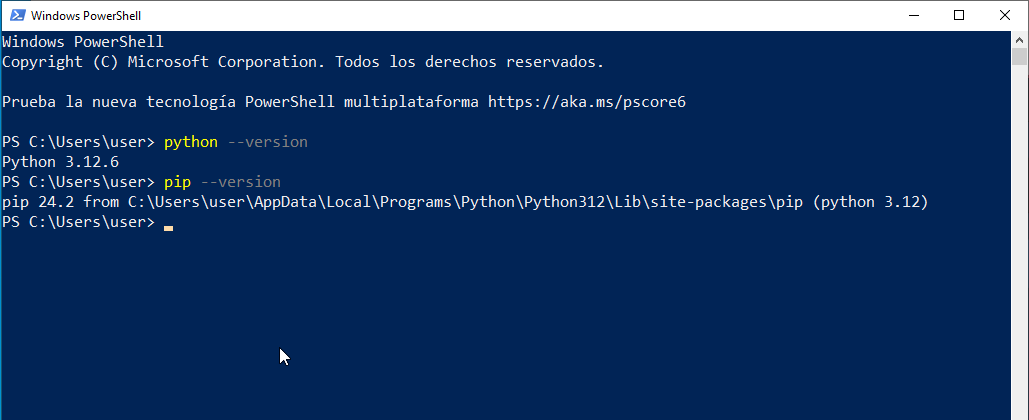Screen dimensions: 1029x420
Task: Click the scrollbar up arrow
Action: pyautogui.click(x=1019, y=38)
